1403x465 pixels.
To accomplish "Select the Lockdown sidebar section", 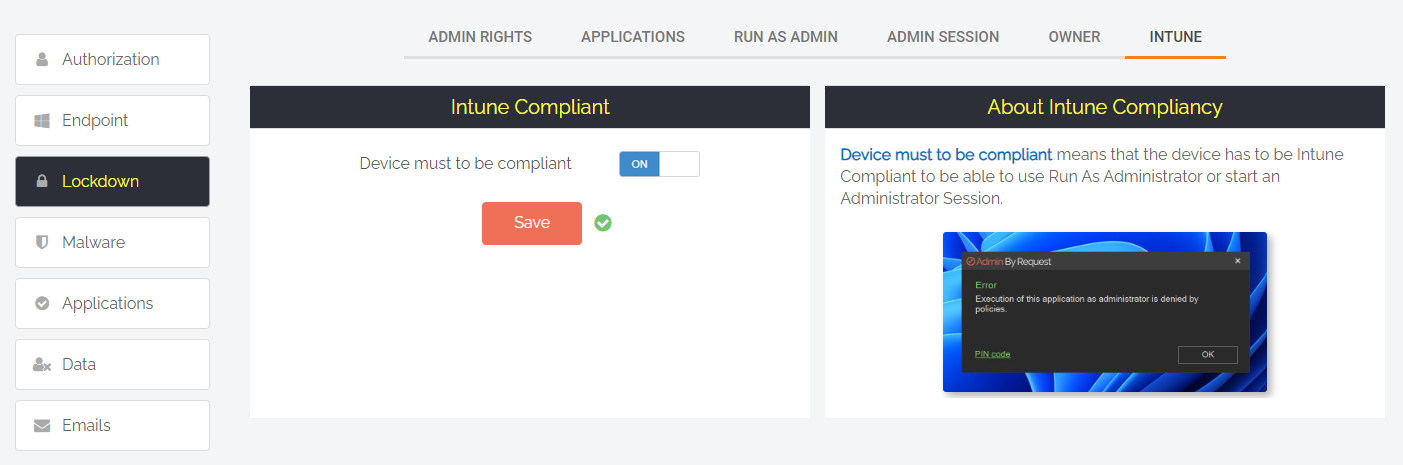I will (112, 181).
